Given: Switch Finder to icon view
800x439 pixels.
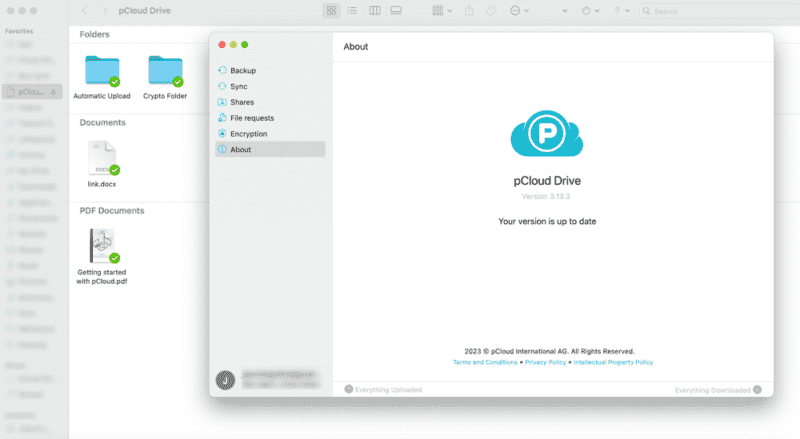Looking at the screenshot, I should point(331,11).
